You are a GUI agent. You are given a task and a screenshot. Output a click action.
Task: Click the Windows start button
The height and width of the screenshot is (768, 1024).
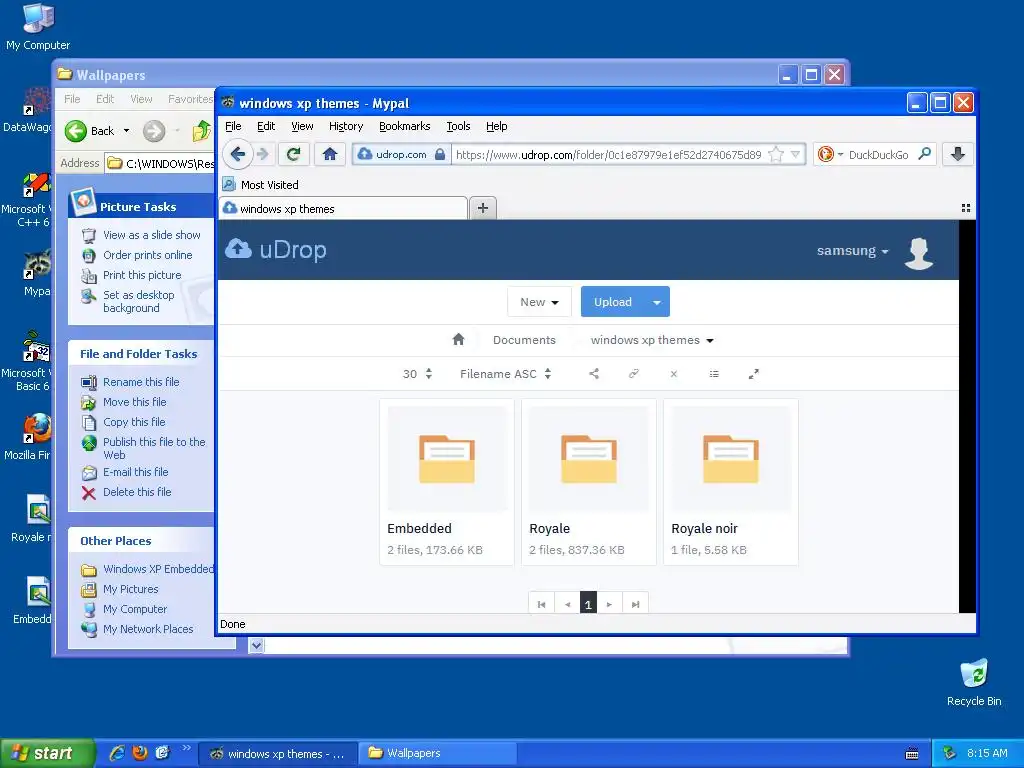[47, 753]
